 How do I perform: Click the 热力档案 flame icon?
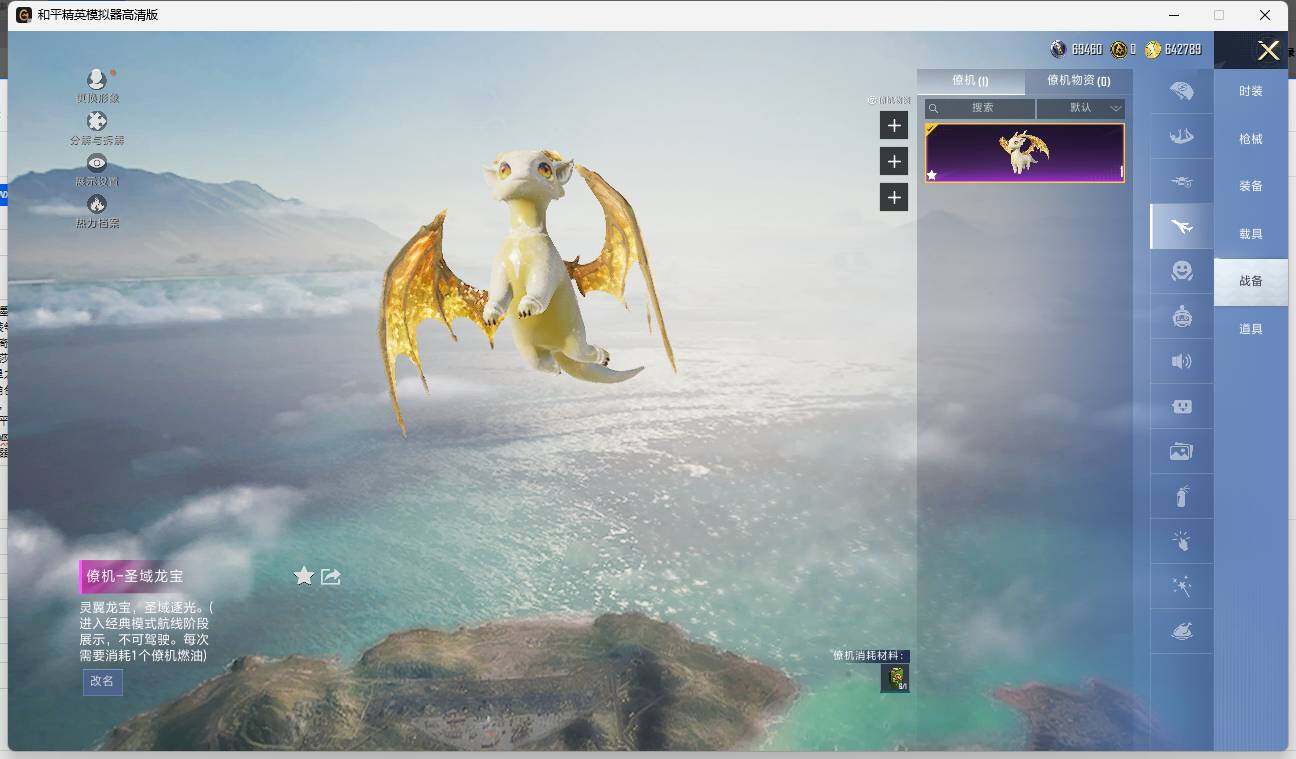click(97, 204)
